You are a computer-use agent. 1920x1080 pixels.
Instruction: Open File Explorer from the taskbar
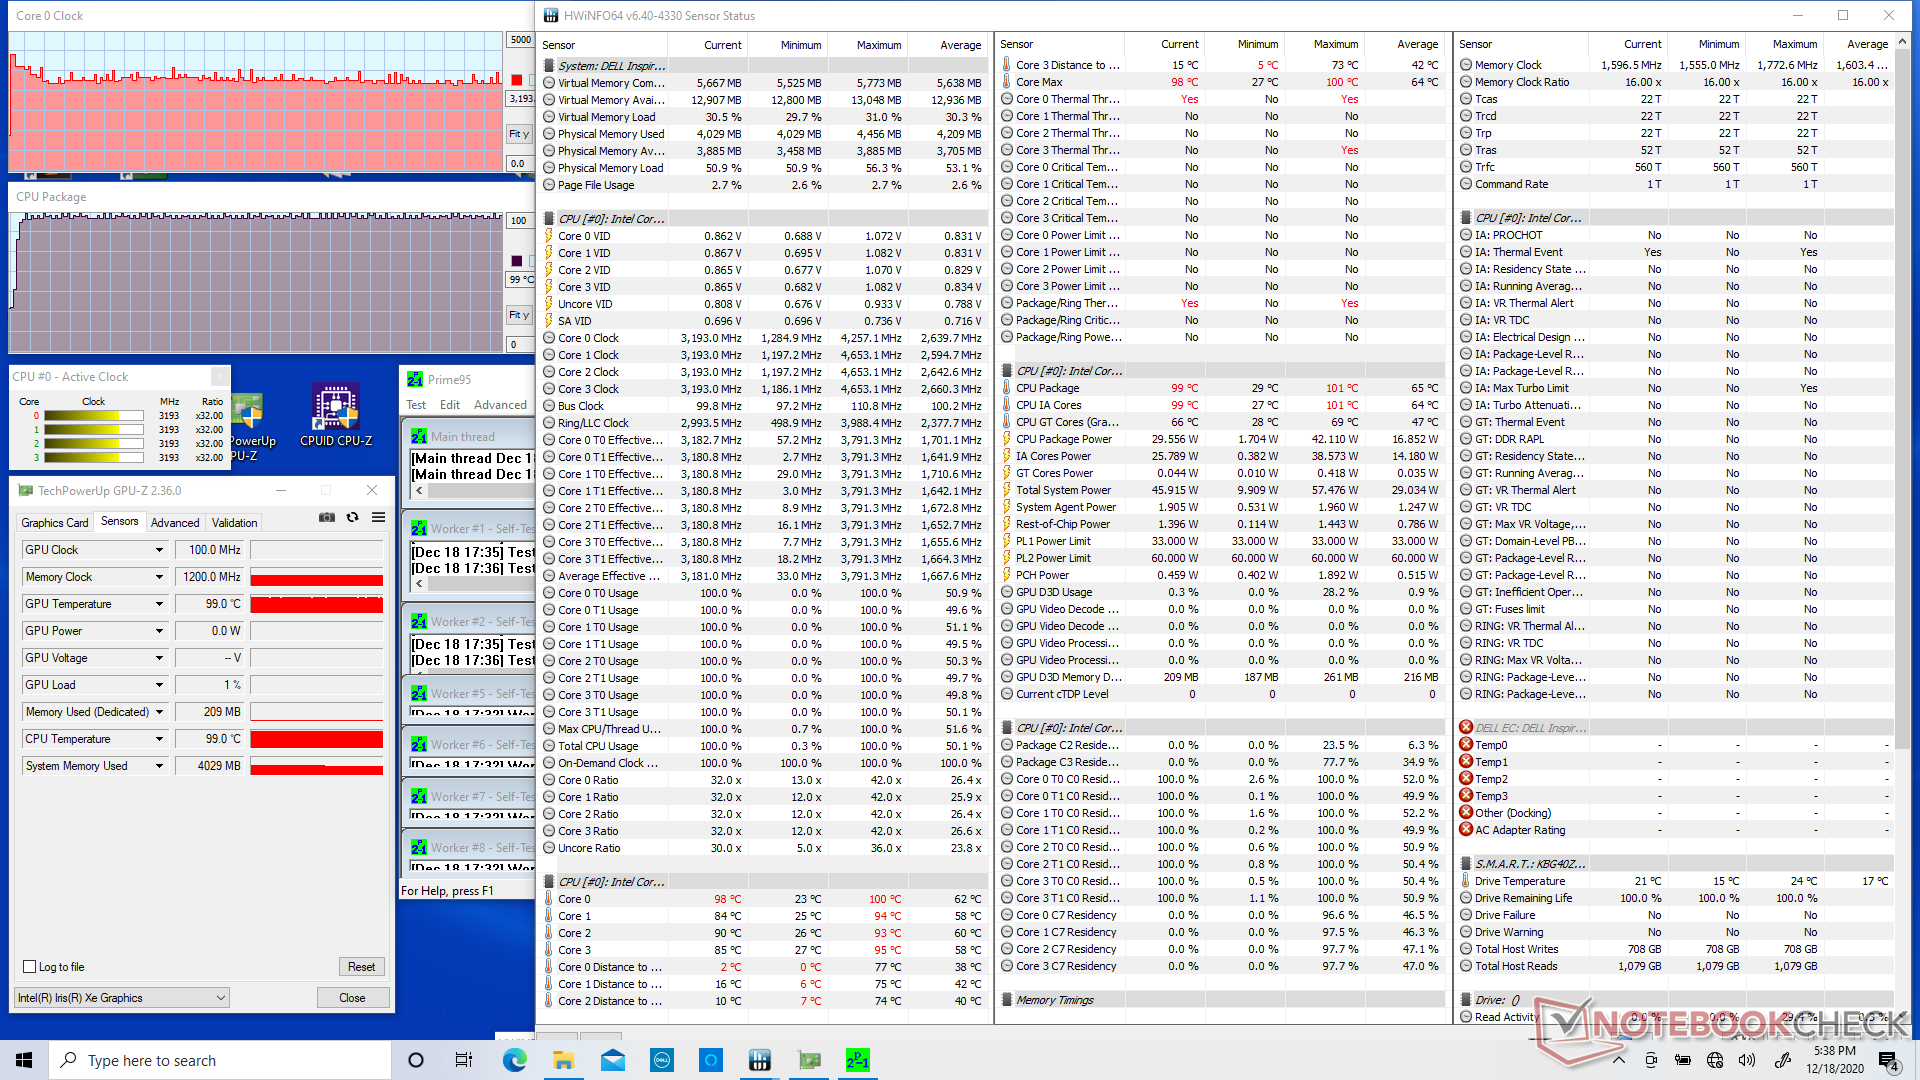click(x=563, y=1060)
